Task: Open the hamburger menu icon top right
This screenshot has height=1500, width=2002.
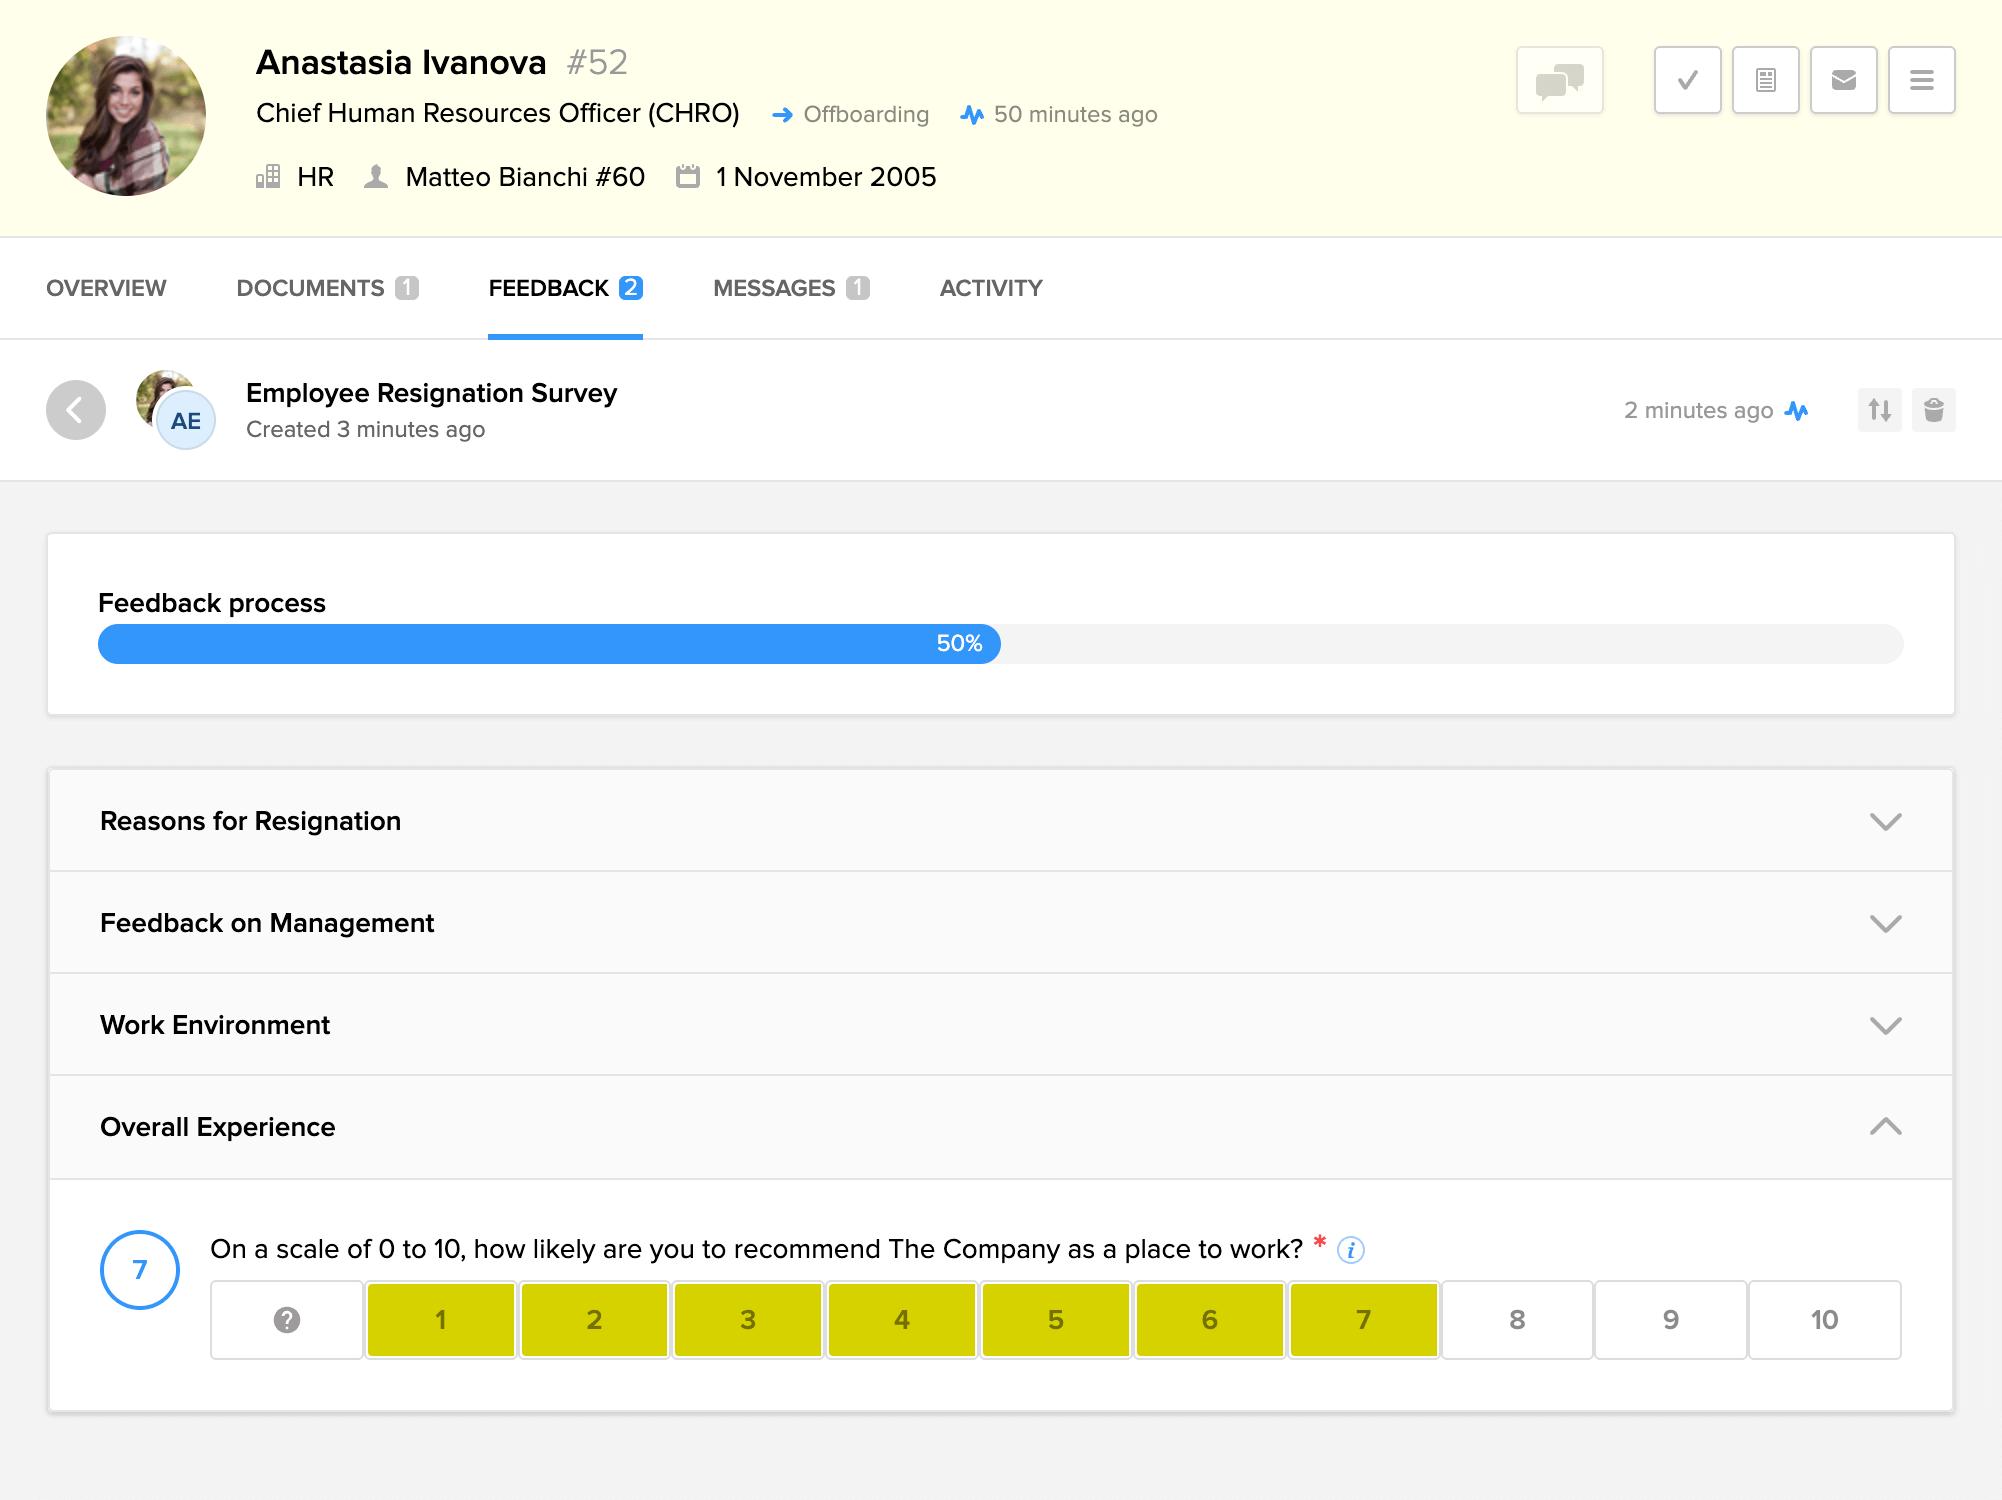Action: click(x=1921, y=79)
